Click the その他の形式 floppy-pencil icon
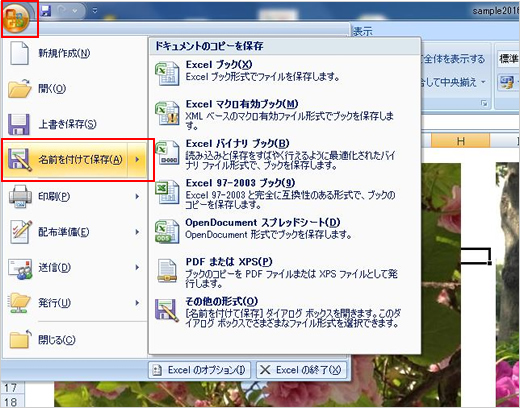This screenshot has width=520, height=408. (x=167, y=310)
